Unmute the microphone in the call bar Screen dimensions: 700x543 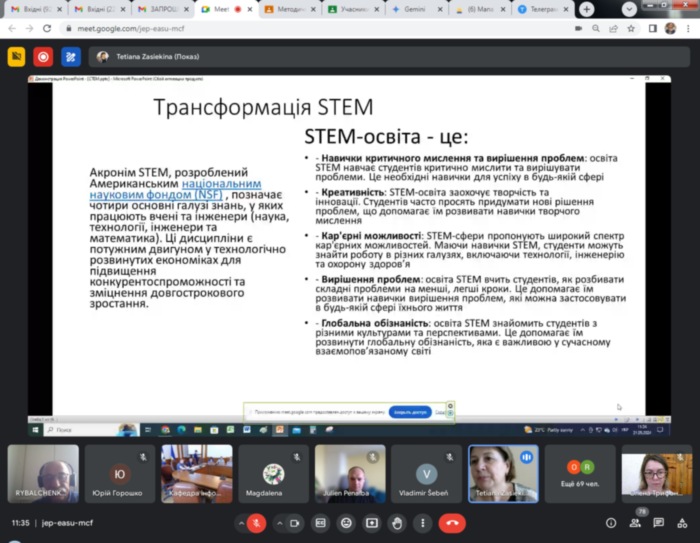(258, 522)
